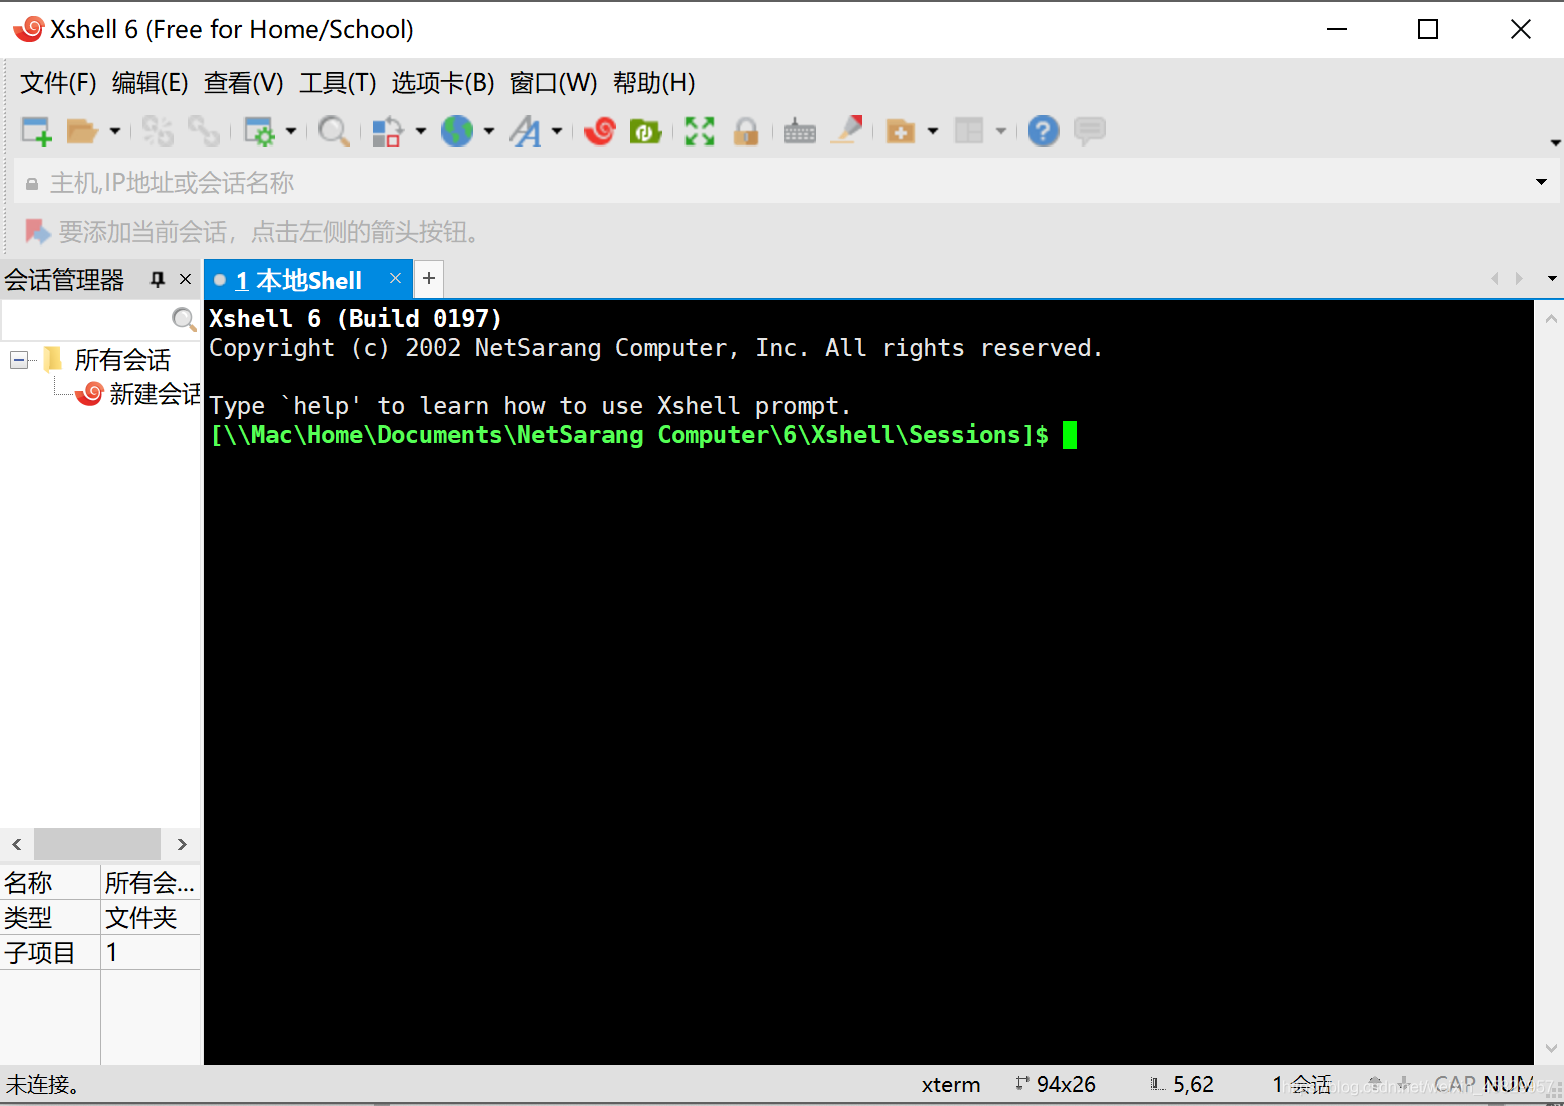Click the highlight marker pen icon
1564x1106 pixels.
(847, 130)
